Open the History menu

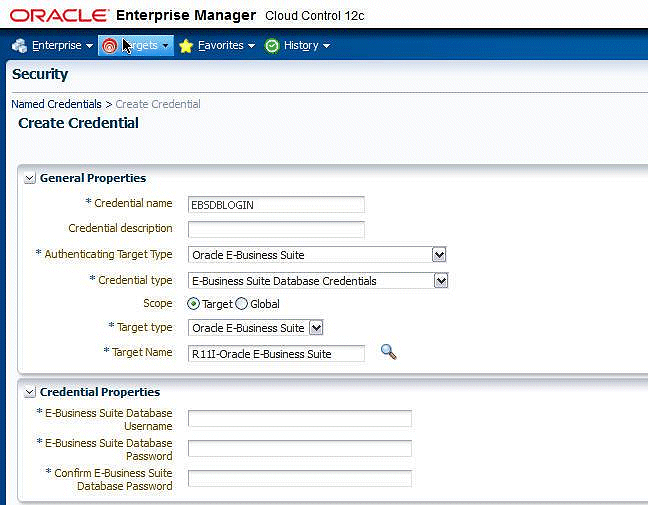(x=297, y=45)
